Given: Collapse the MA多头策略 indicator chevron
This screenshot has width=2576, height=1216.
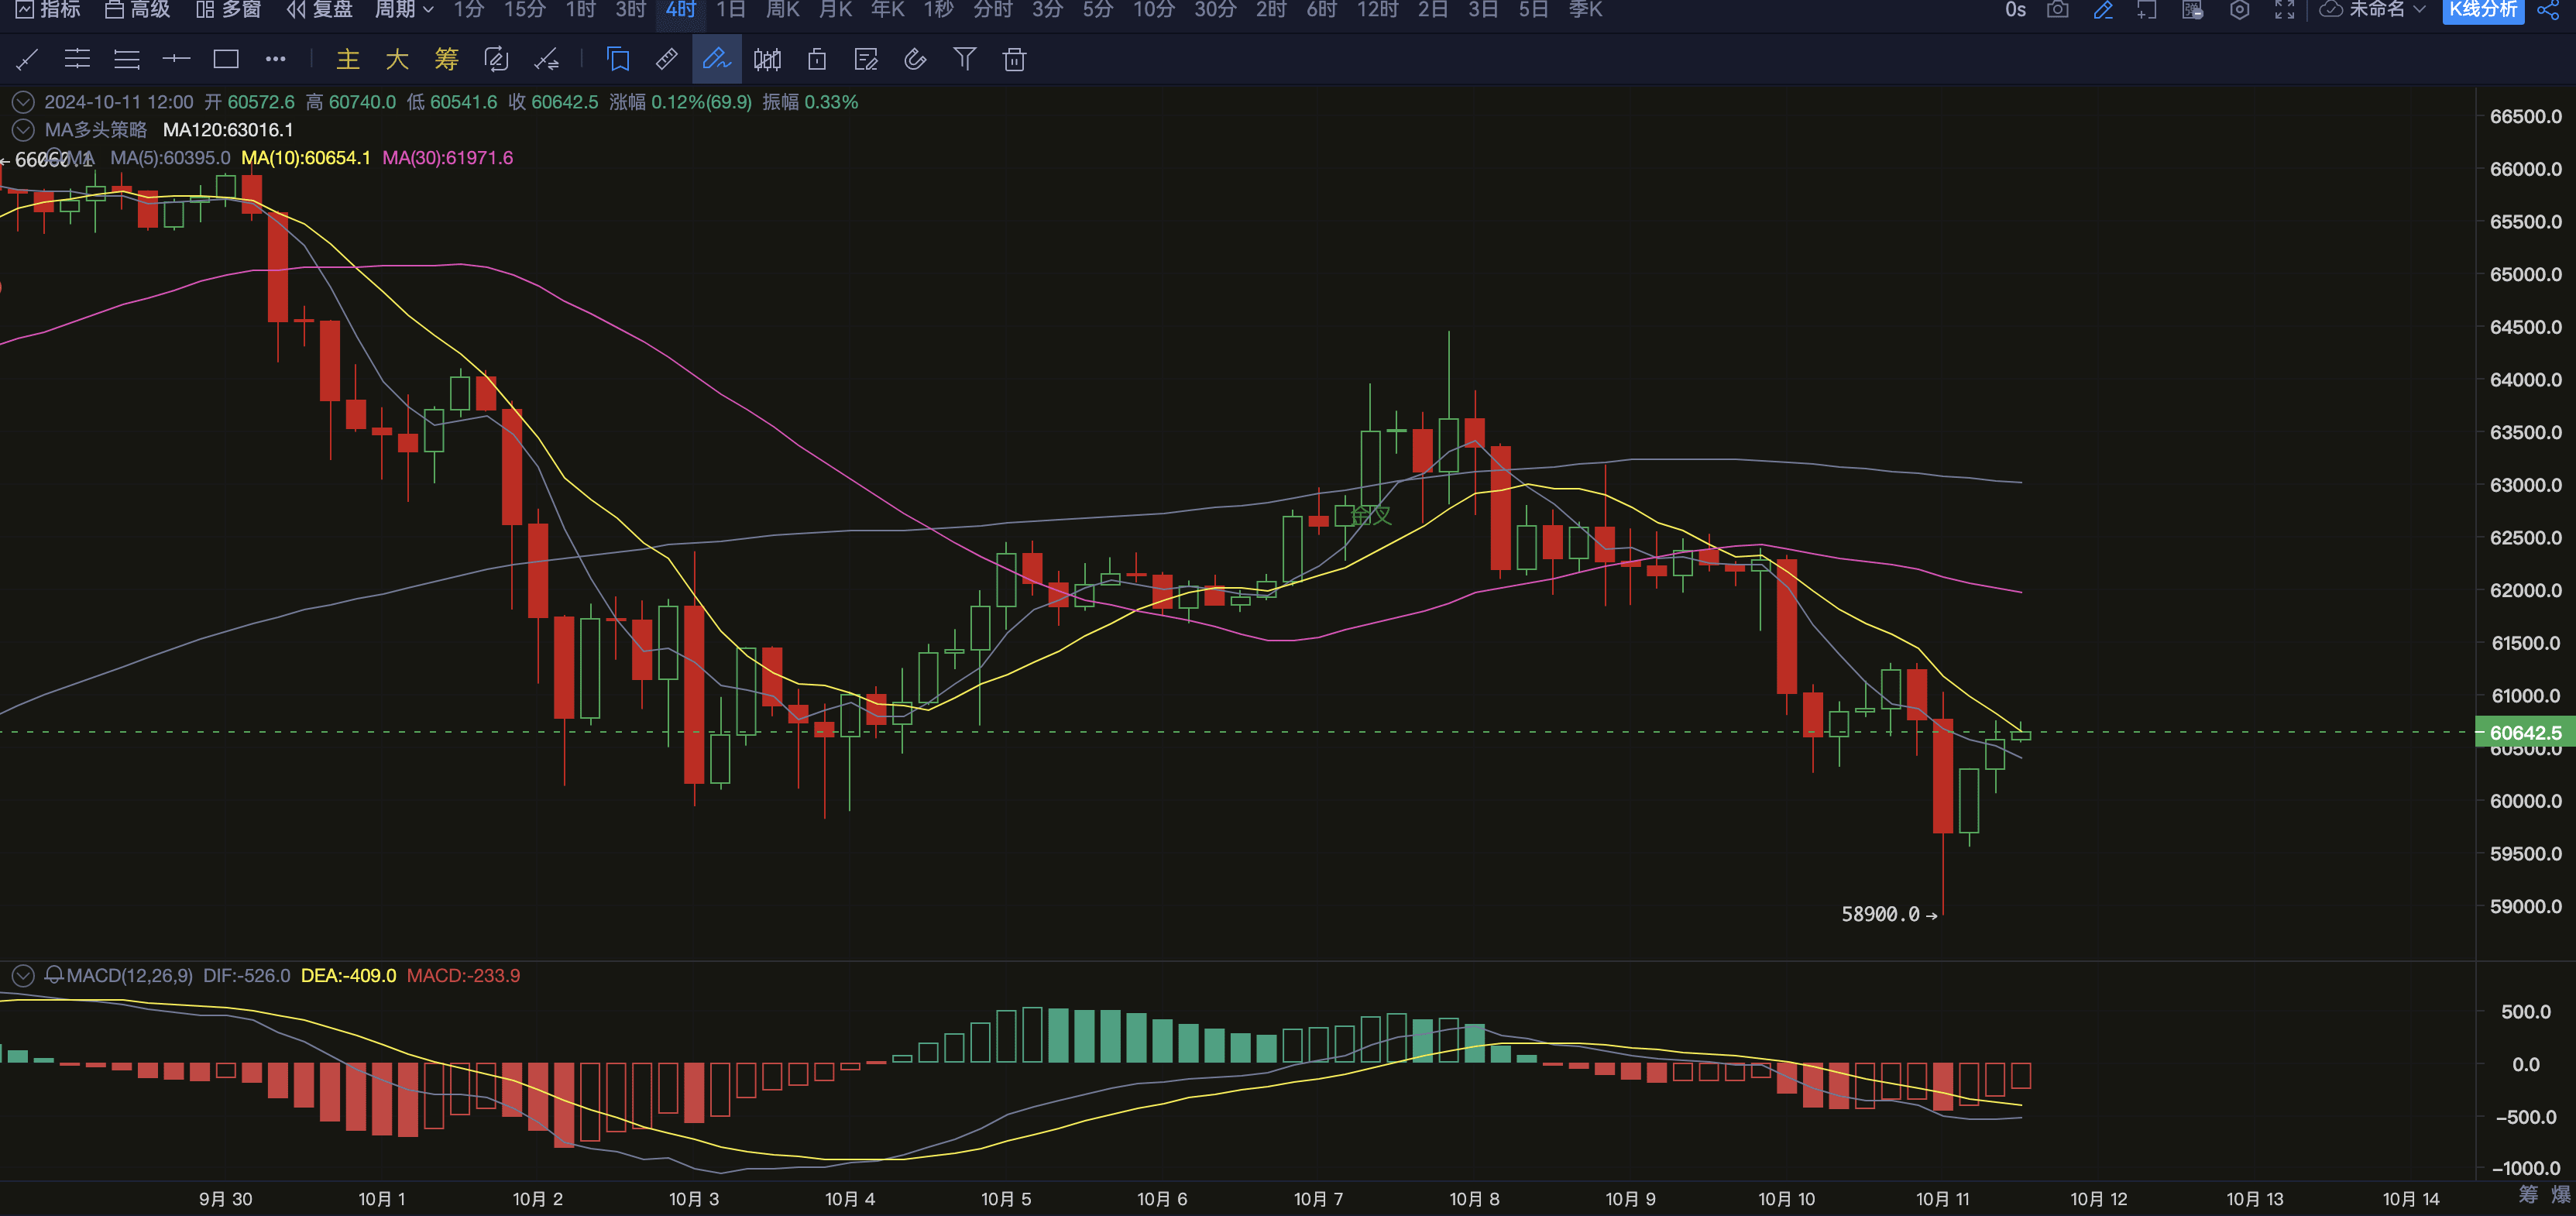Looking at the screenshot, I should [x=23, y=130].
